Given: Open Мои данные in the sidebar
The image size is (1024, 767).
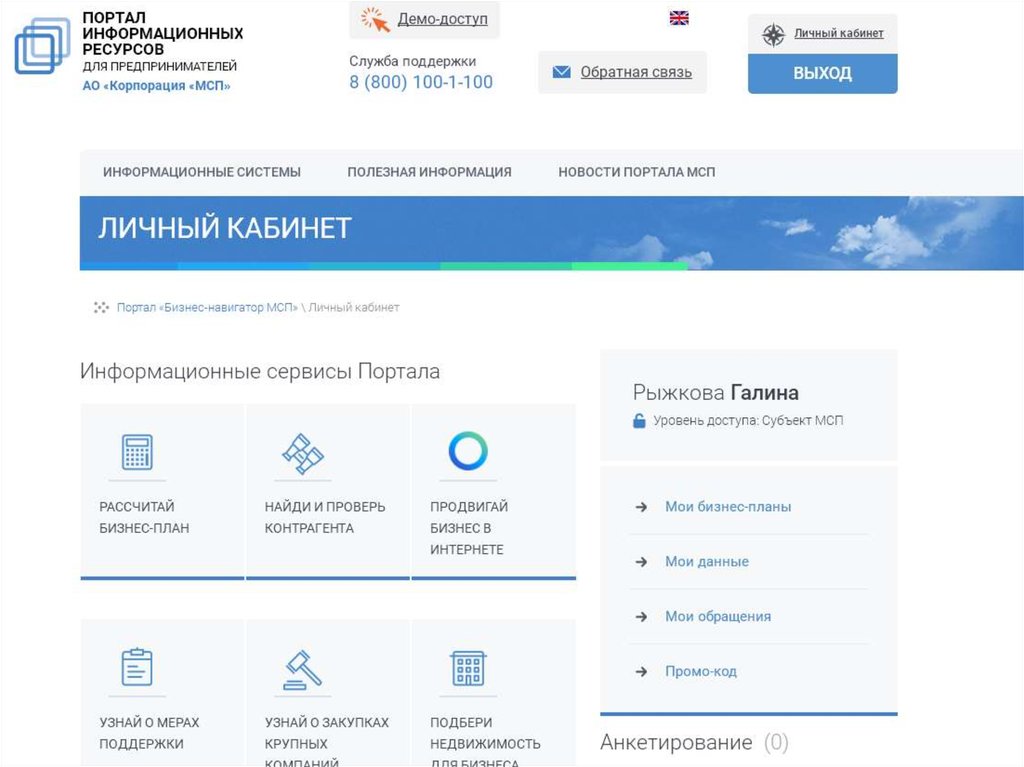Looking at the screenshot, I should (x=706, y=562).
